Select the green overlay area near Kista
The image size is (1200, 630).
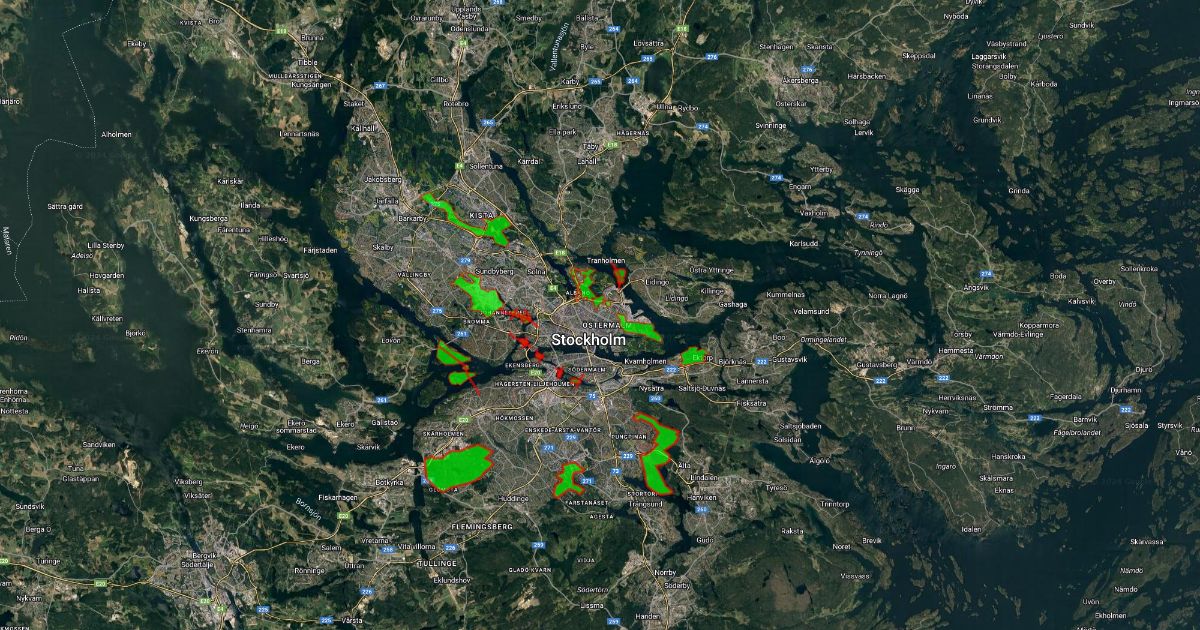tap(496, 230)
